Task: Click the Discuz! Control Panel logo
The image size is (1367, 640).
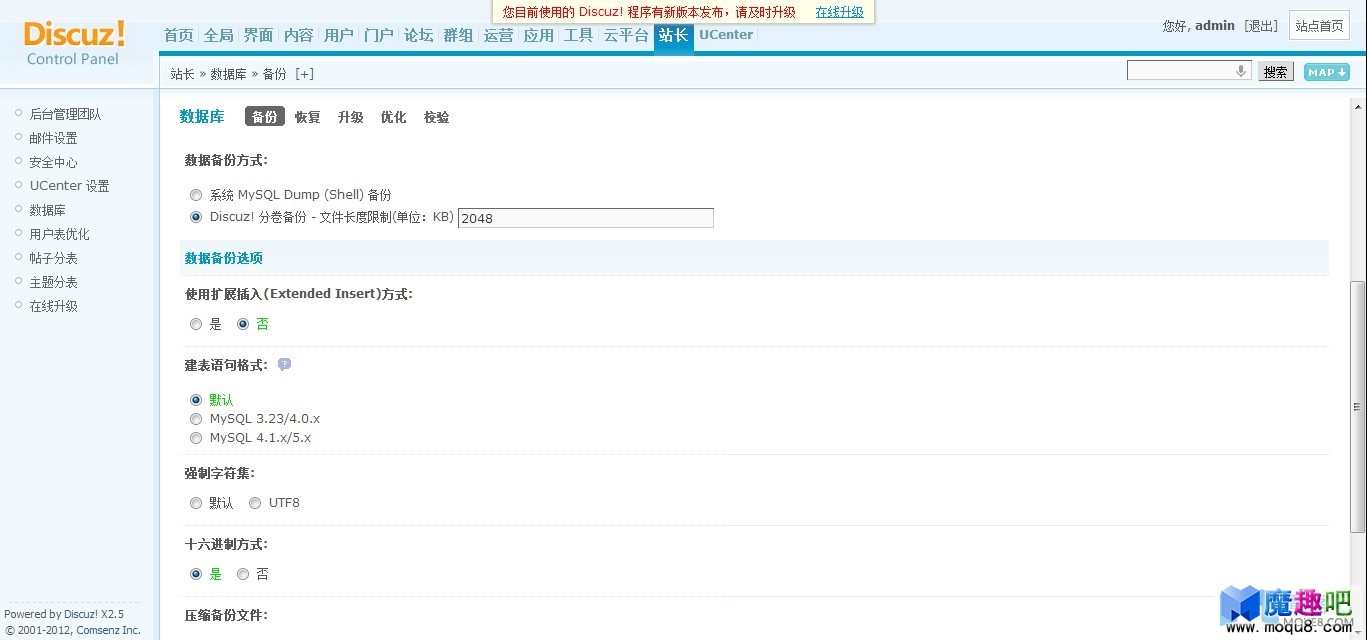Action: (x=74, y=44)
